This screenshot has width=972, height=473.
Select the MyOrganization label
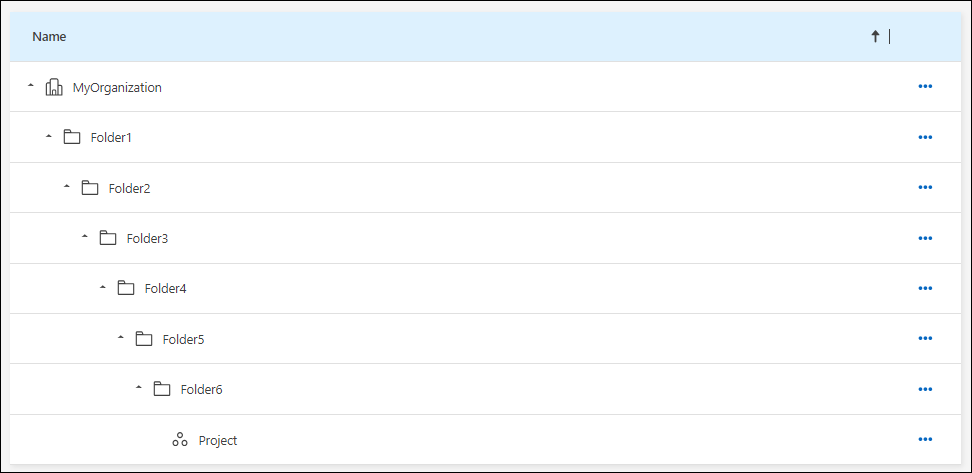pyautogui.click(x=117, y=87)
